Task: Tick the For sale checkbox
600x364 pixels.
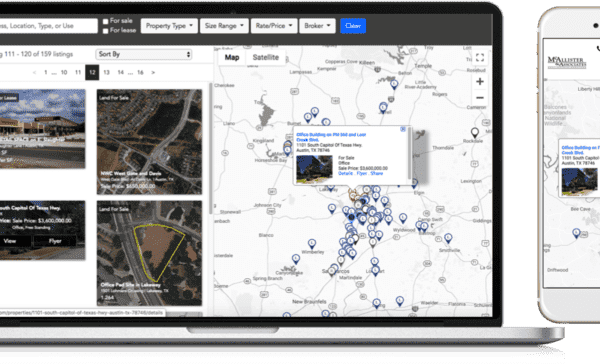Action: (x=106, y=21)
